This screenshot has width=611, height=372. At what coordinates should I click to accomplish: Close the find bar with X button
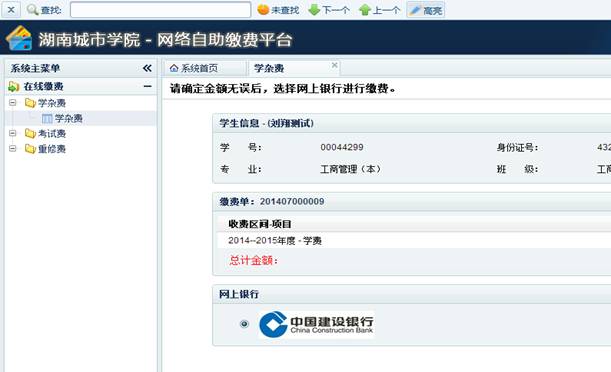[11, 9]
